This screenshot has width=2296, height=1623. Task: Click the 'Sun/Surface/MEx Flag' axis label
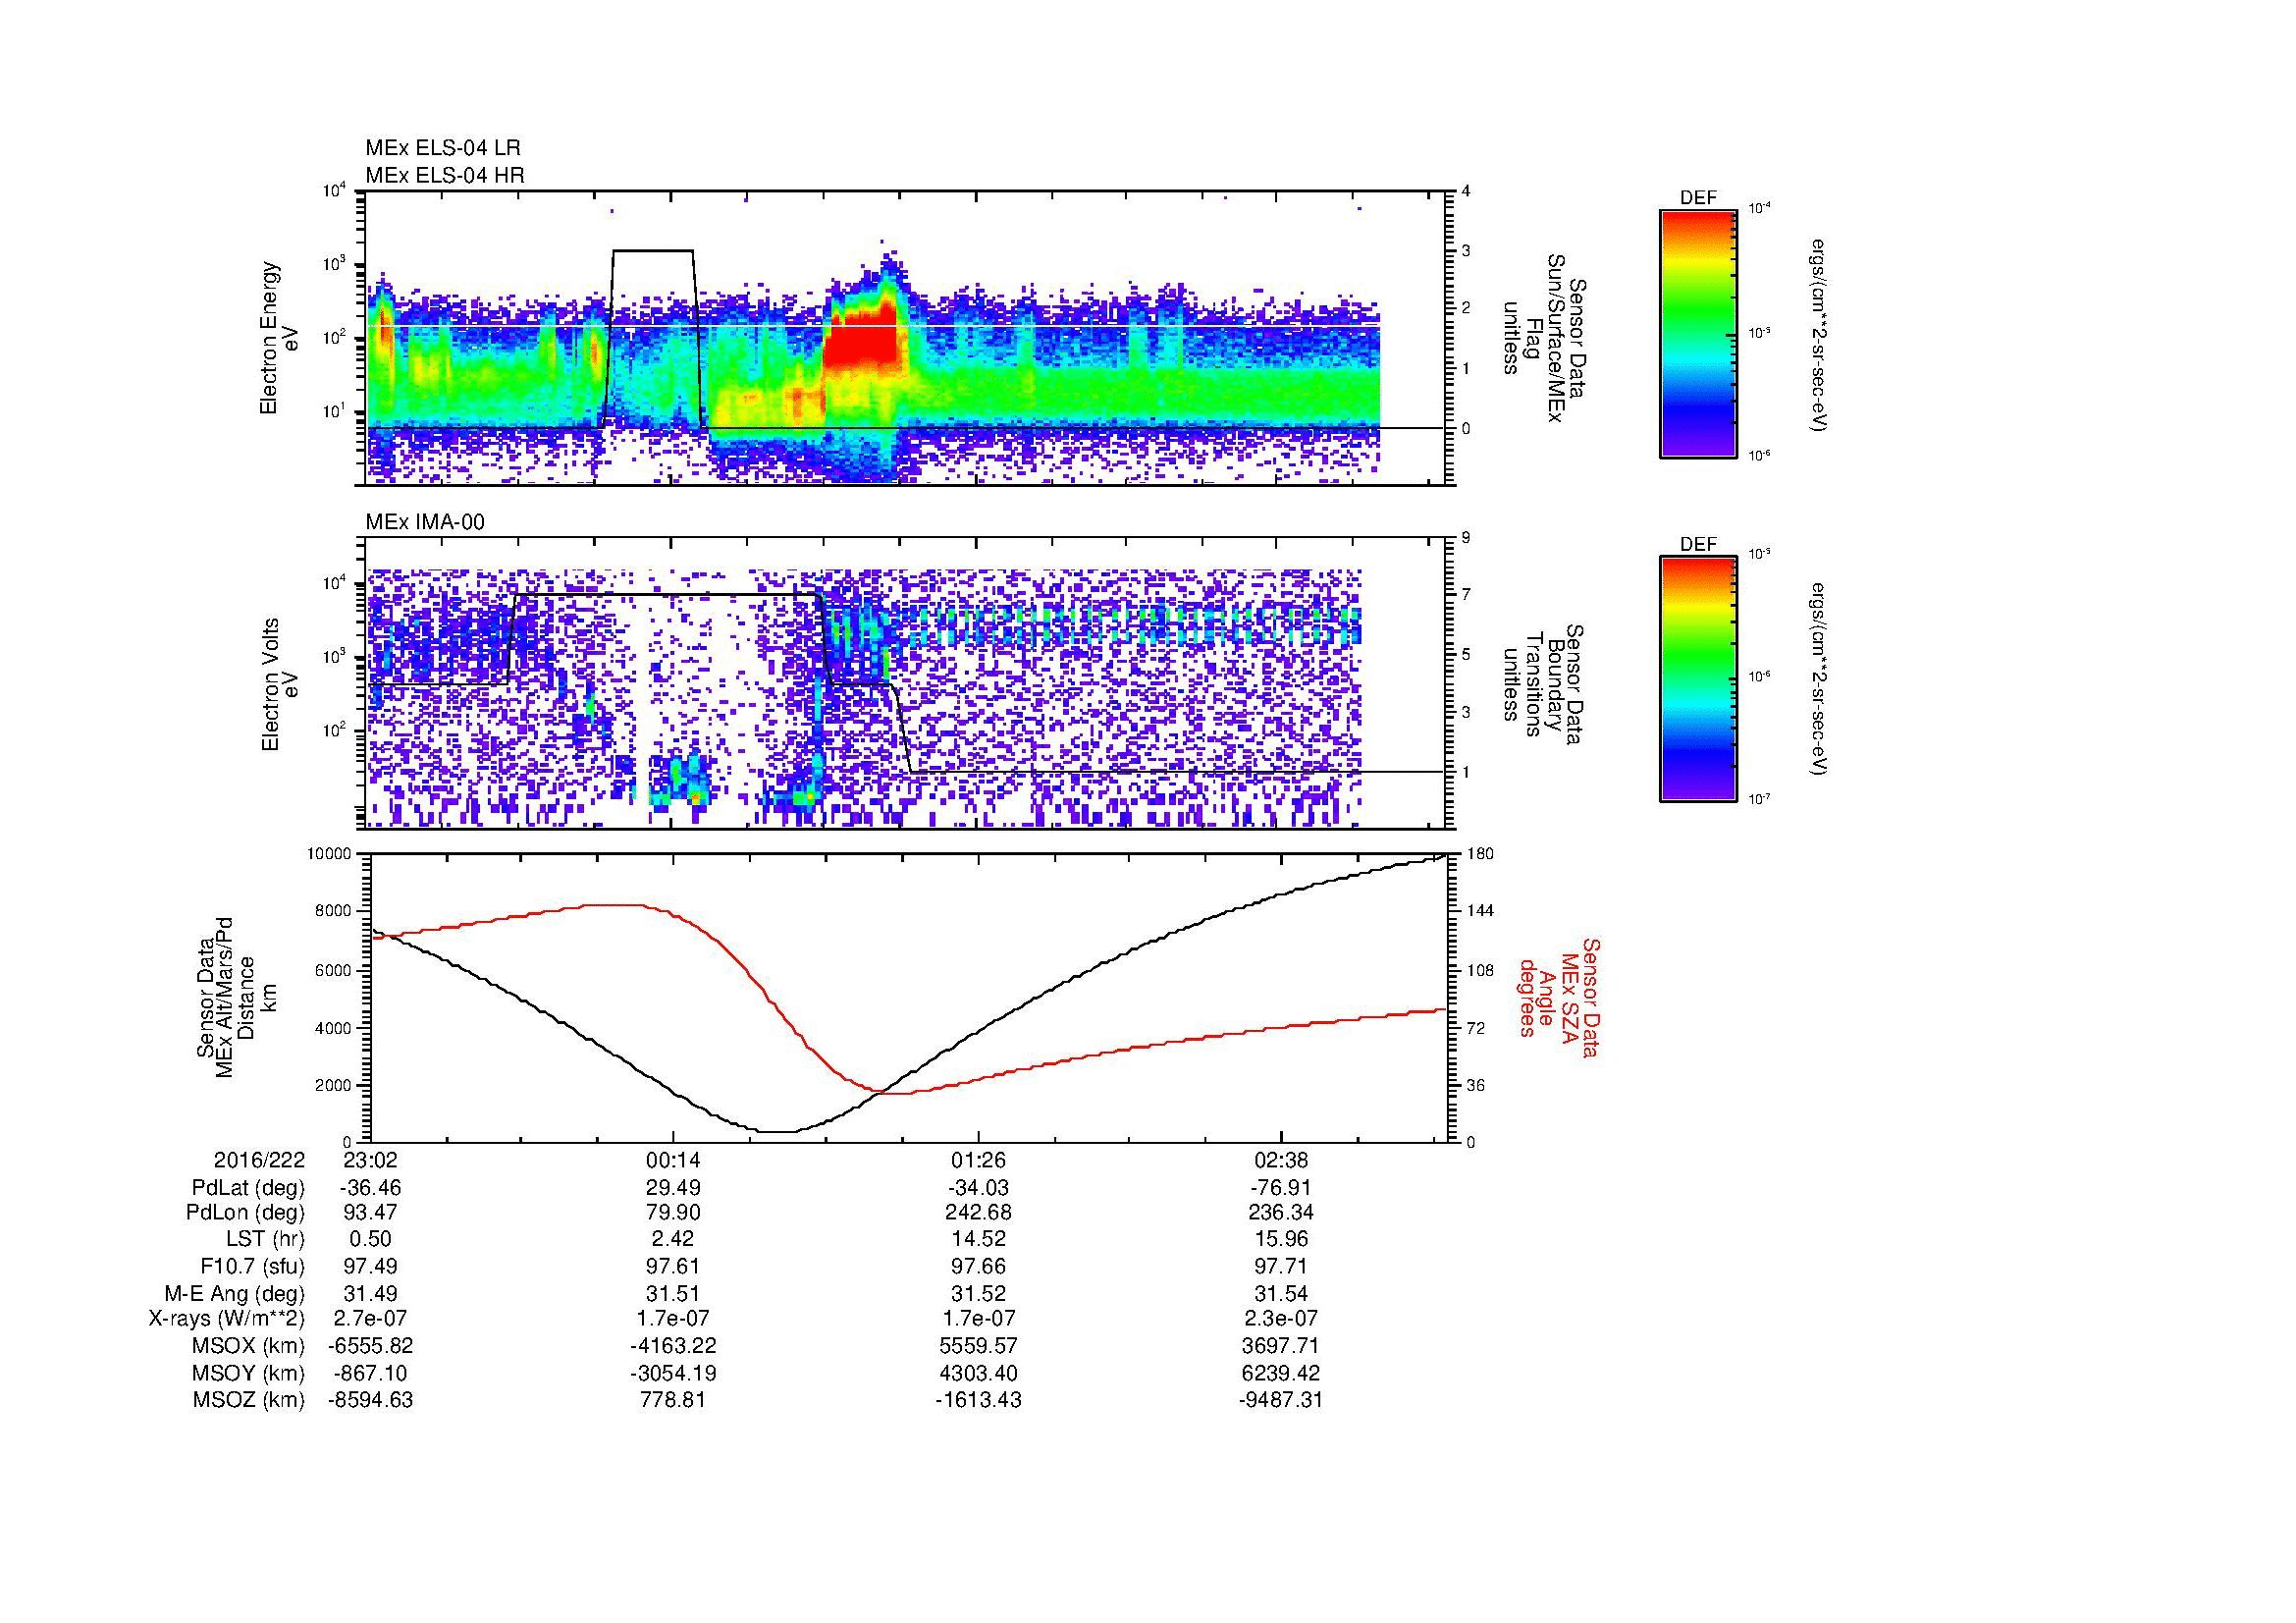pyautogui.click(x=1544, y=340)
